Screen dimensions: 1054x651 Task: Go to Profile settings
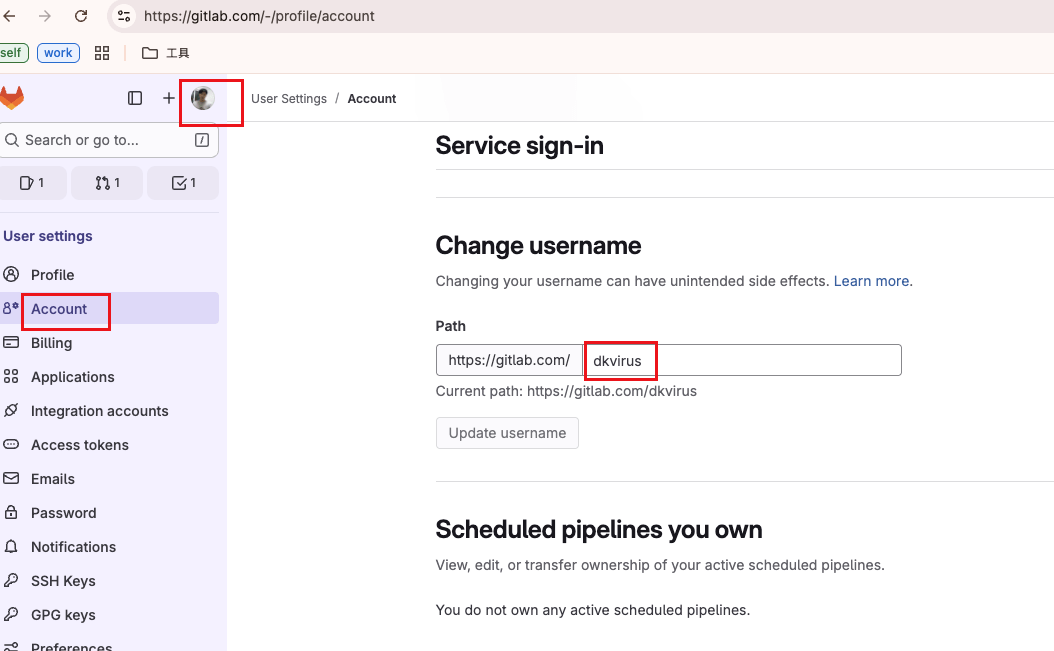52,275
